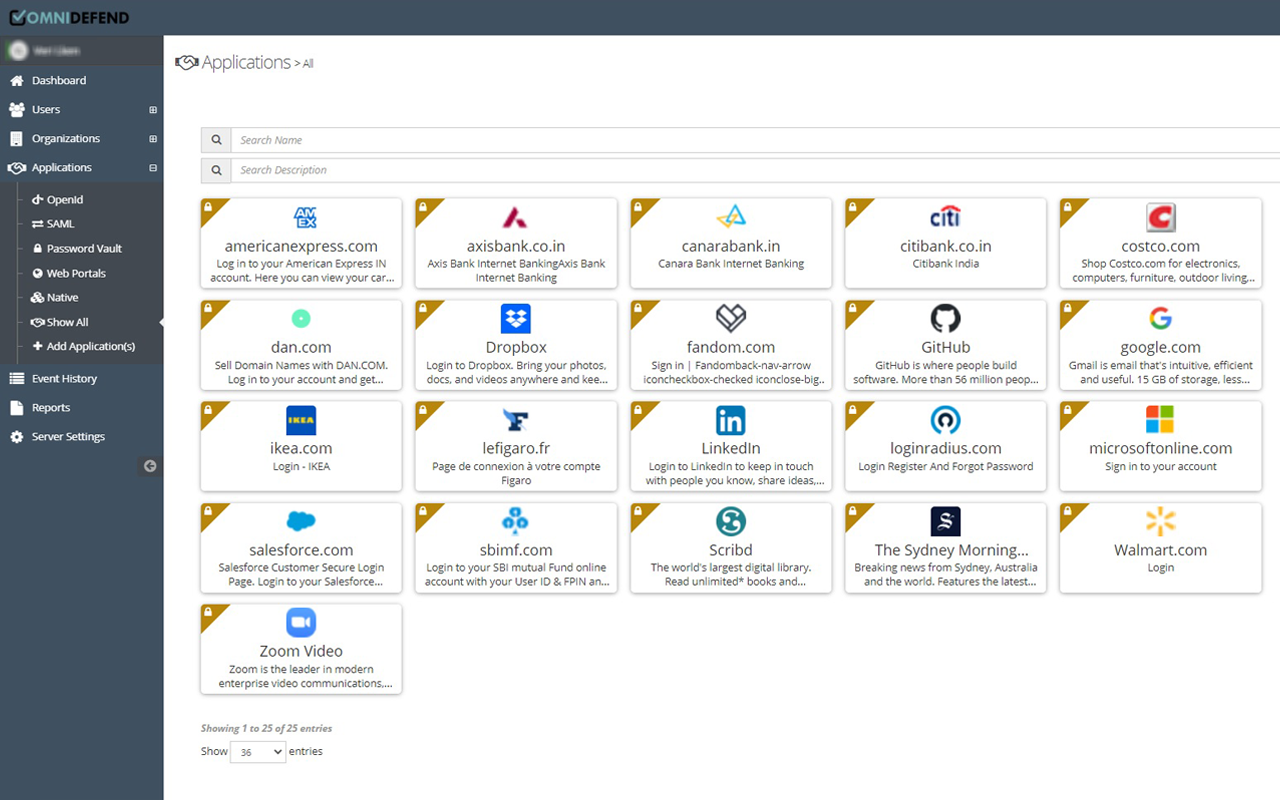This screenshot has height=800, width=1280.
Task: Click the Scribd card title
Action: 731,550
